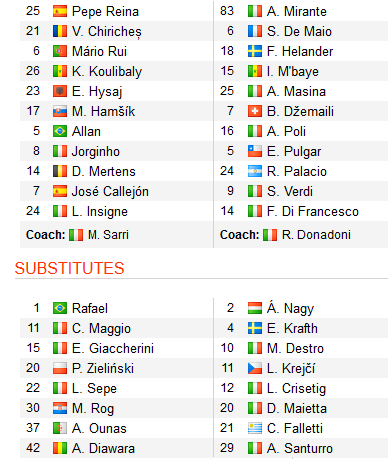Image resolution: width=388 pixels, height=459 pixels.
Task: Select F. Di Francesco in lineup
Action: click(313, 211)
